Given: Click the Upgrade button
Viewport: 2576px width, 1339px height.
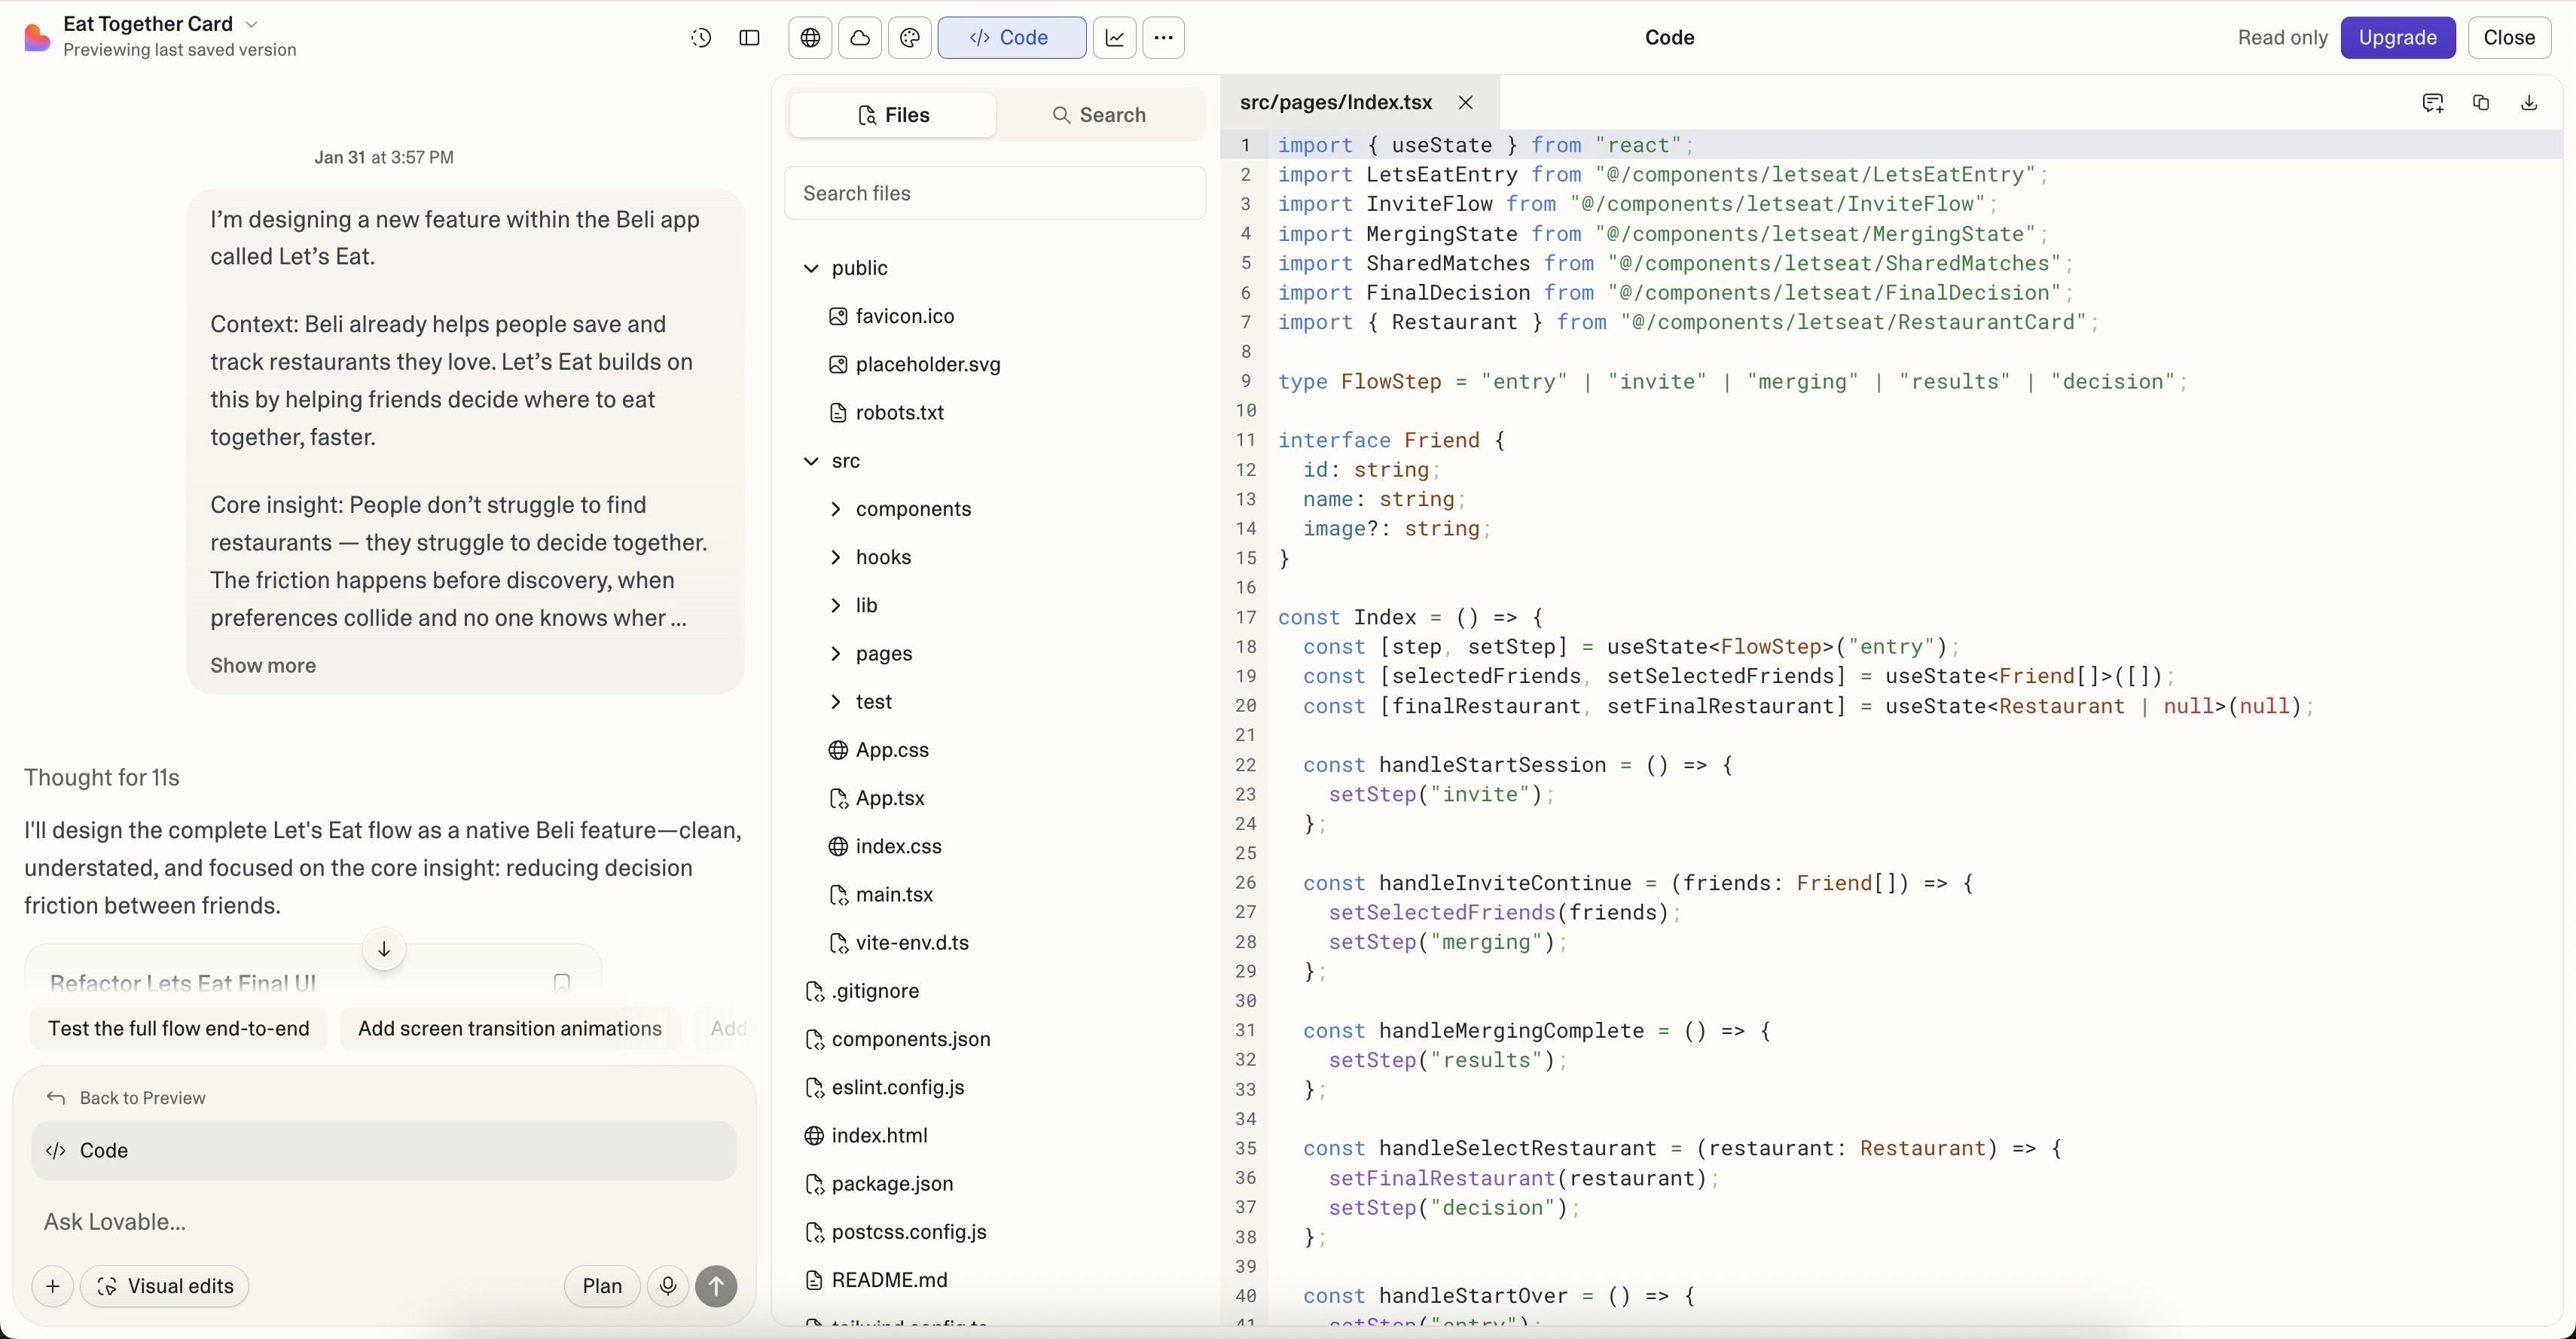Looking at the screenshot, I should (x=2397, y=38).
